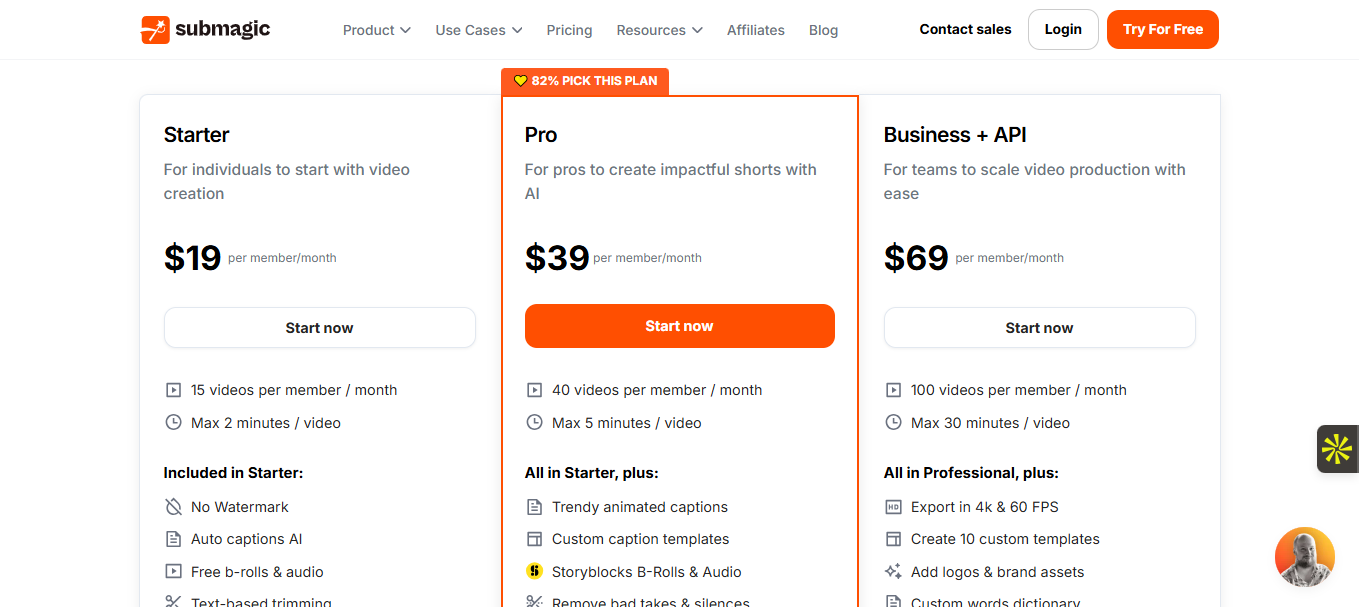1359x607 pixels.
Task: Click the Storyblocks B-Rolls yellow icon
Action: coord(534,572)
